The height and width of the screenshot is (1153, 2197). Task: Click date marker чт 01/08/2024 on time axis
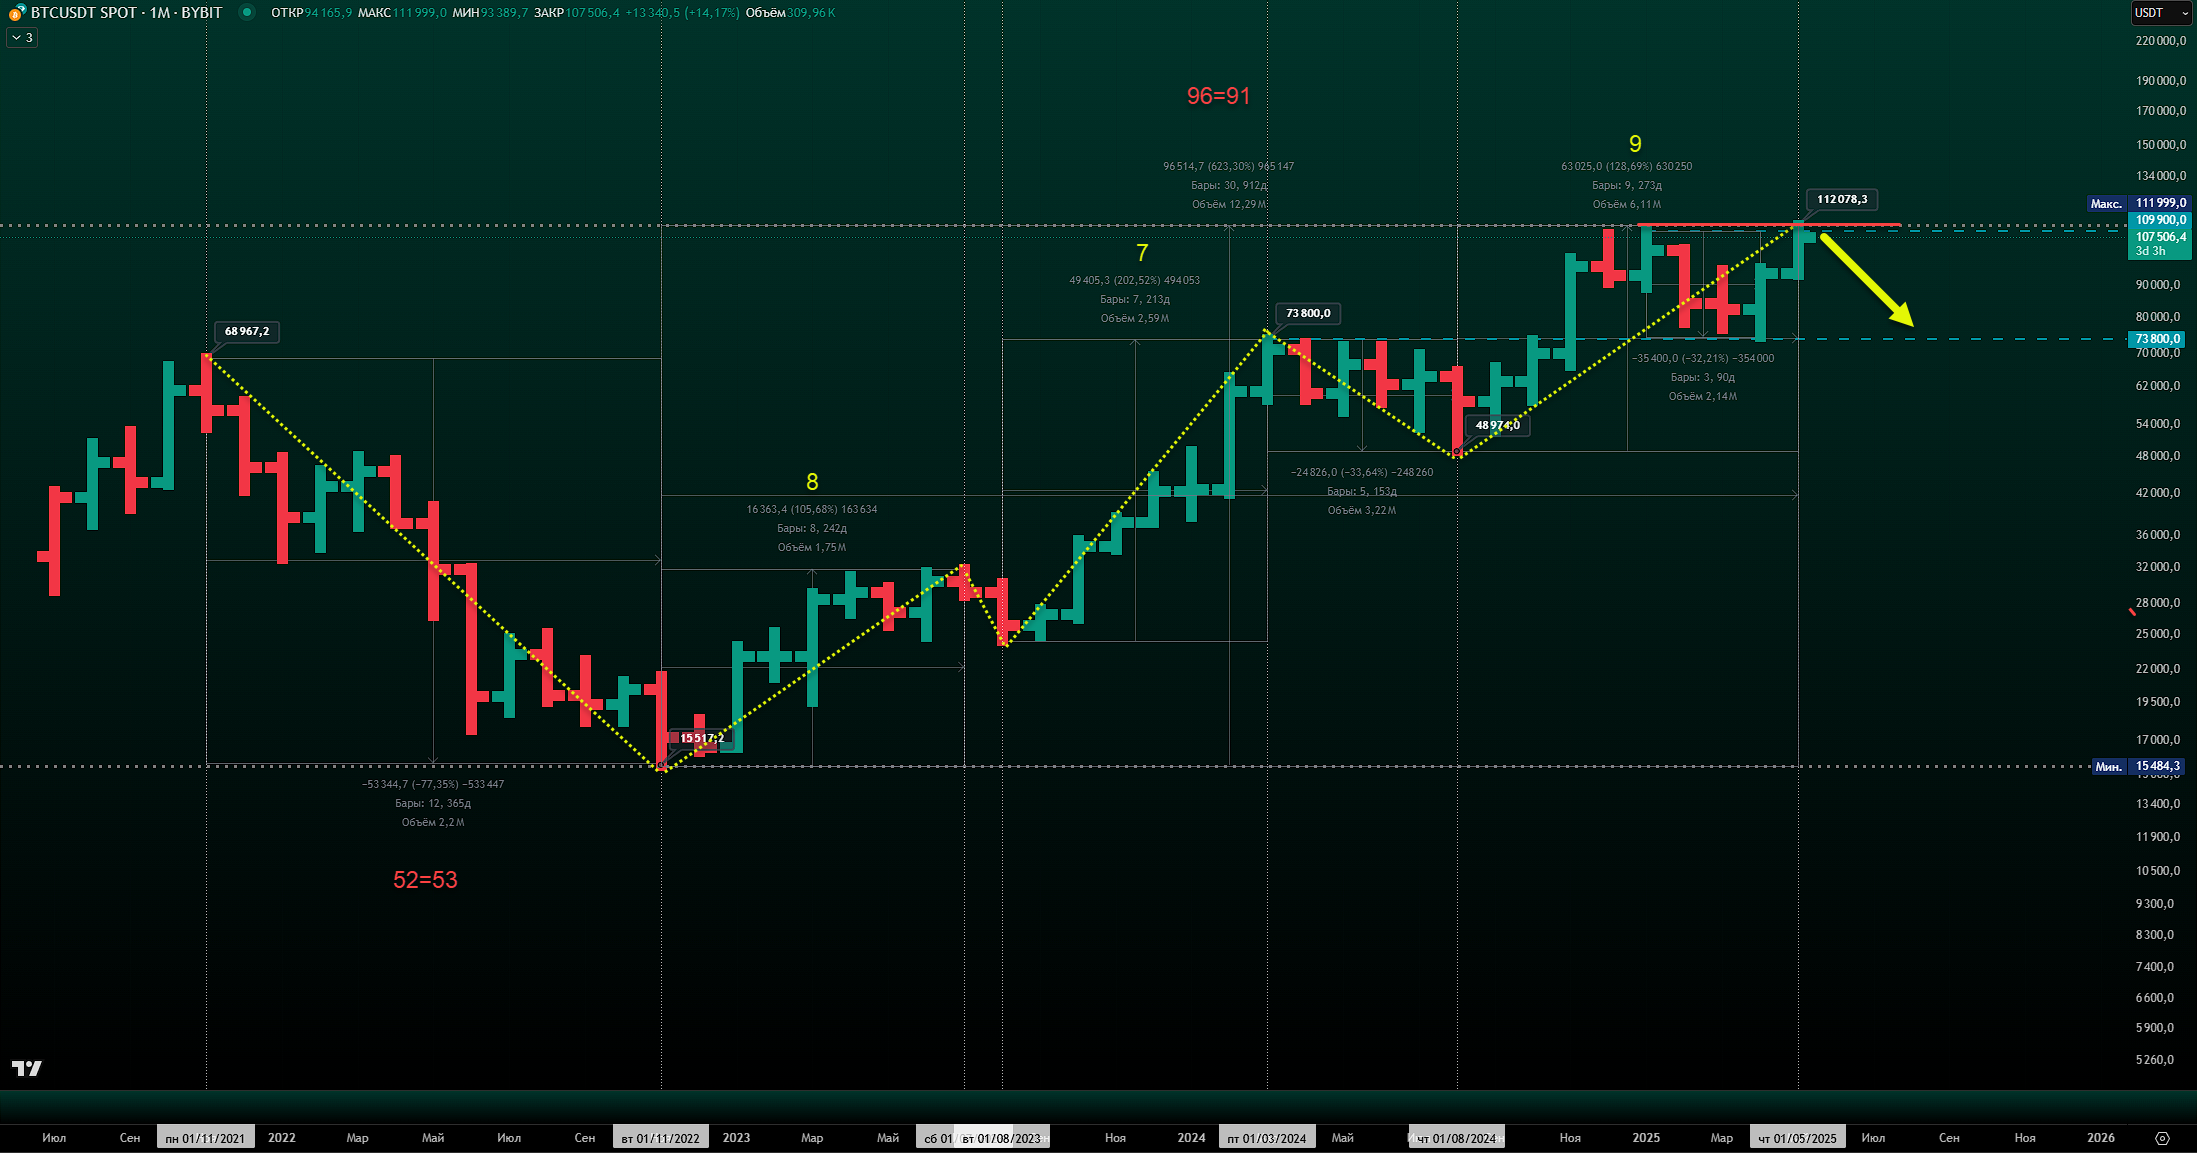(x=1457, y=1138)
